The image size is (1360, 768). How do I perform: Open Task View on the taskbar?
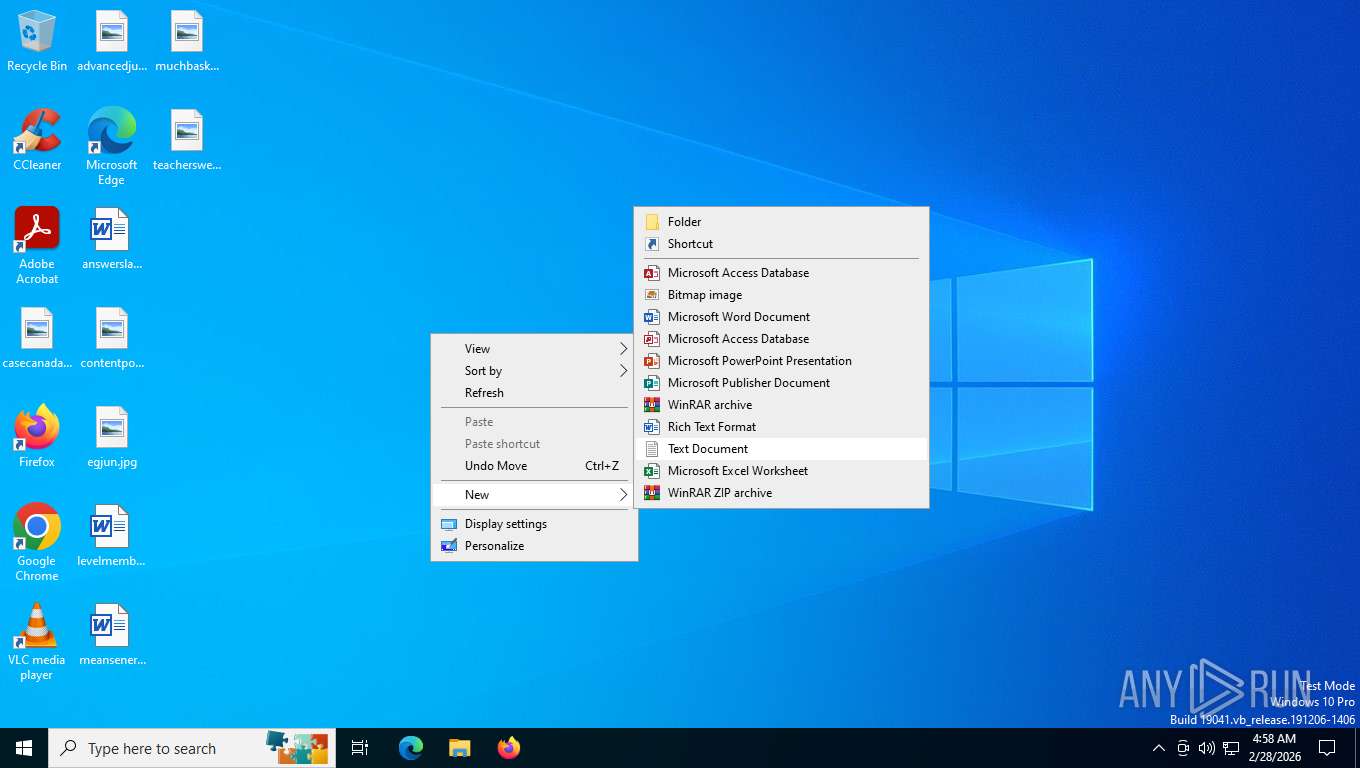pyautogui.click(x=360, y=748)
